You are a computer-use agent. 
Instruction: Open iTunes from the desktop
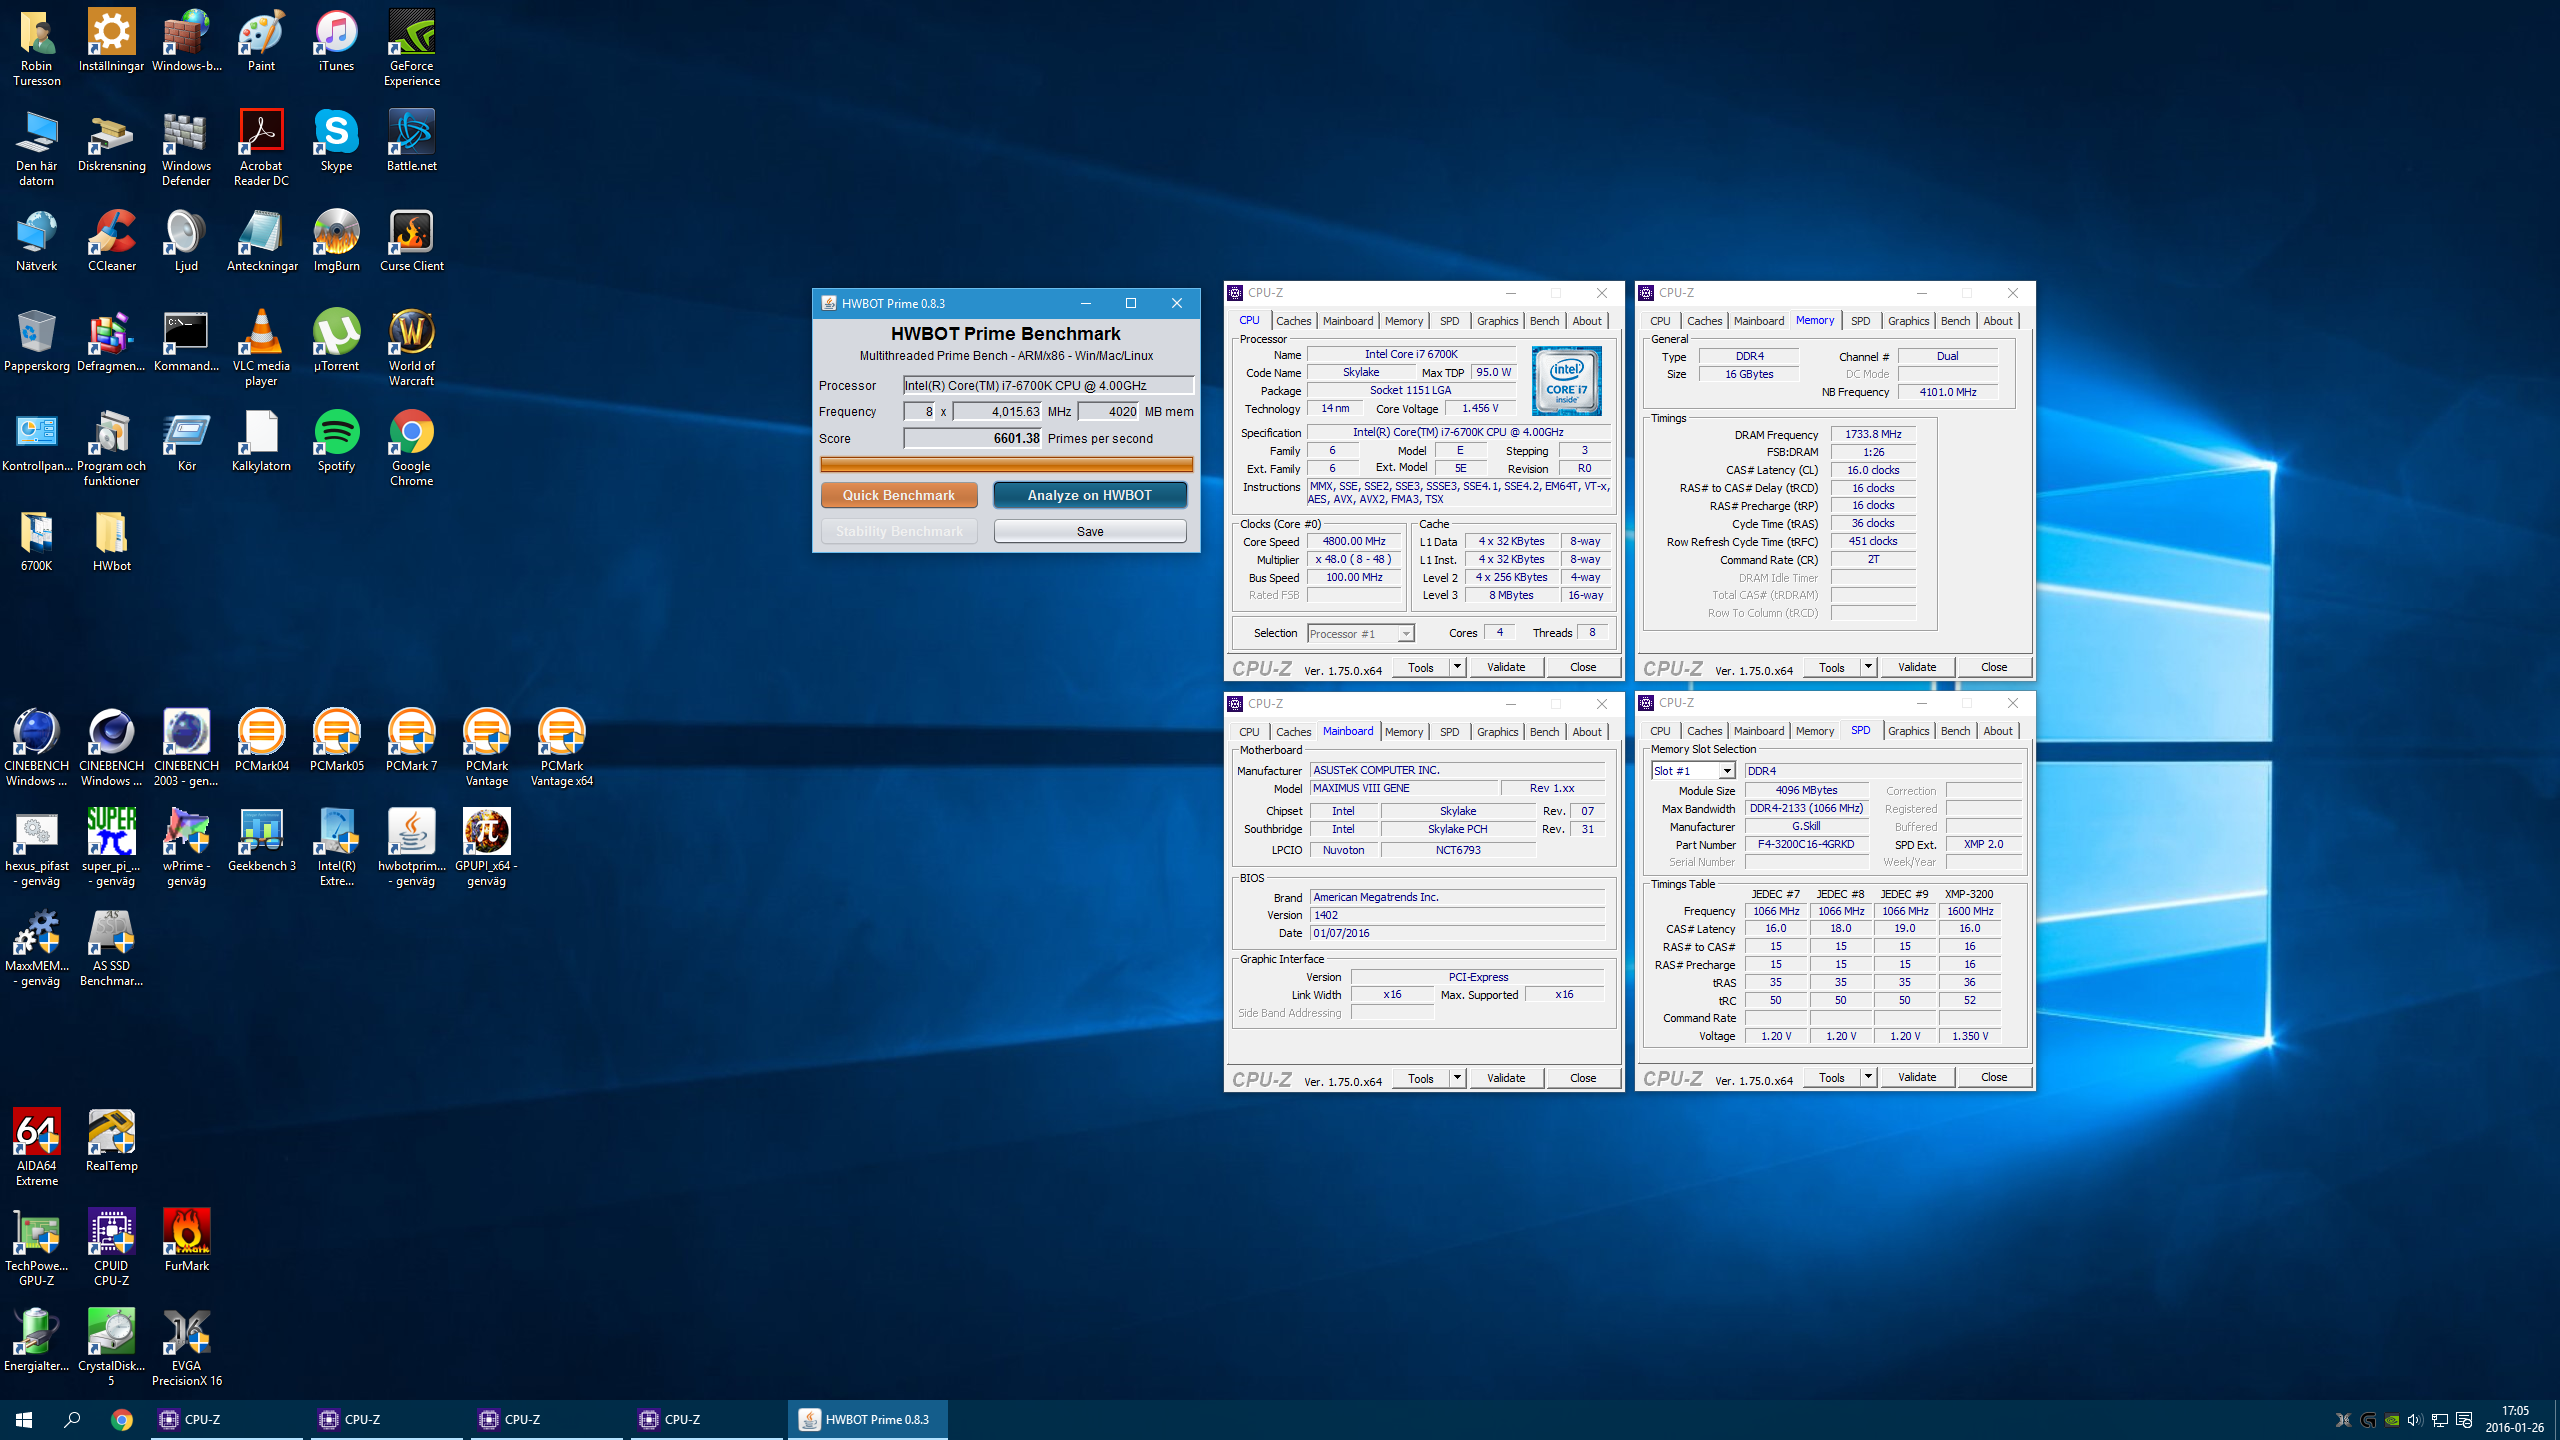tap(336, 40)
